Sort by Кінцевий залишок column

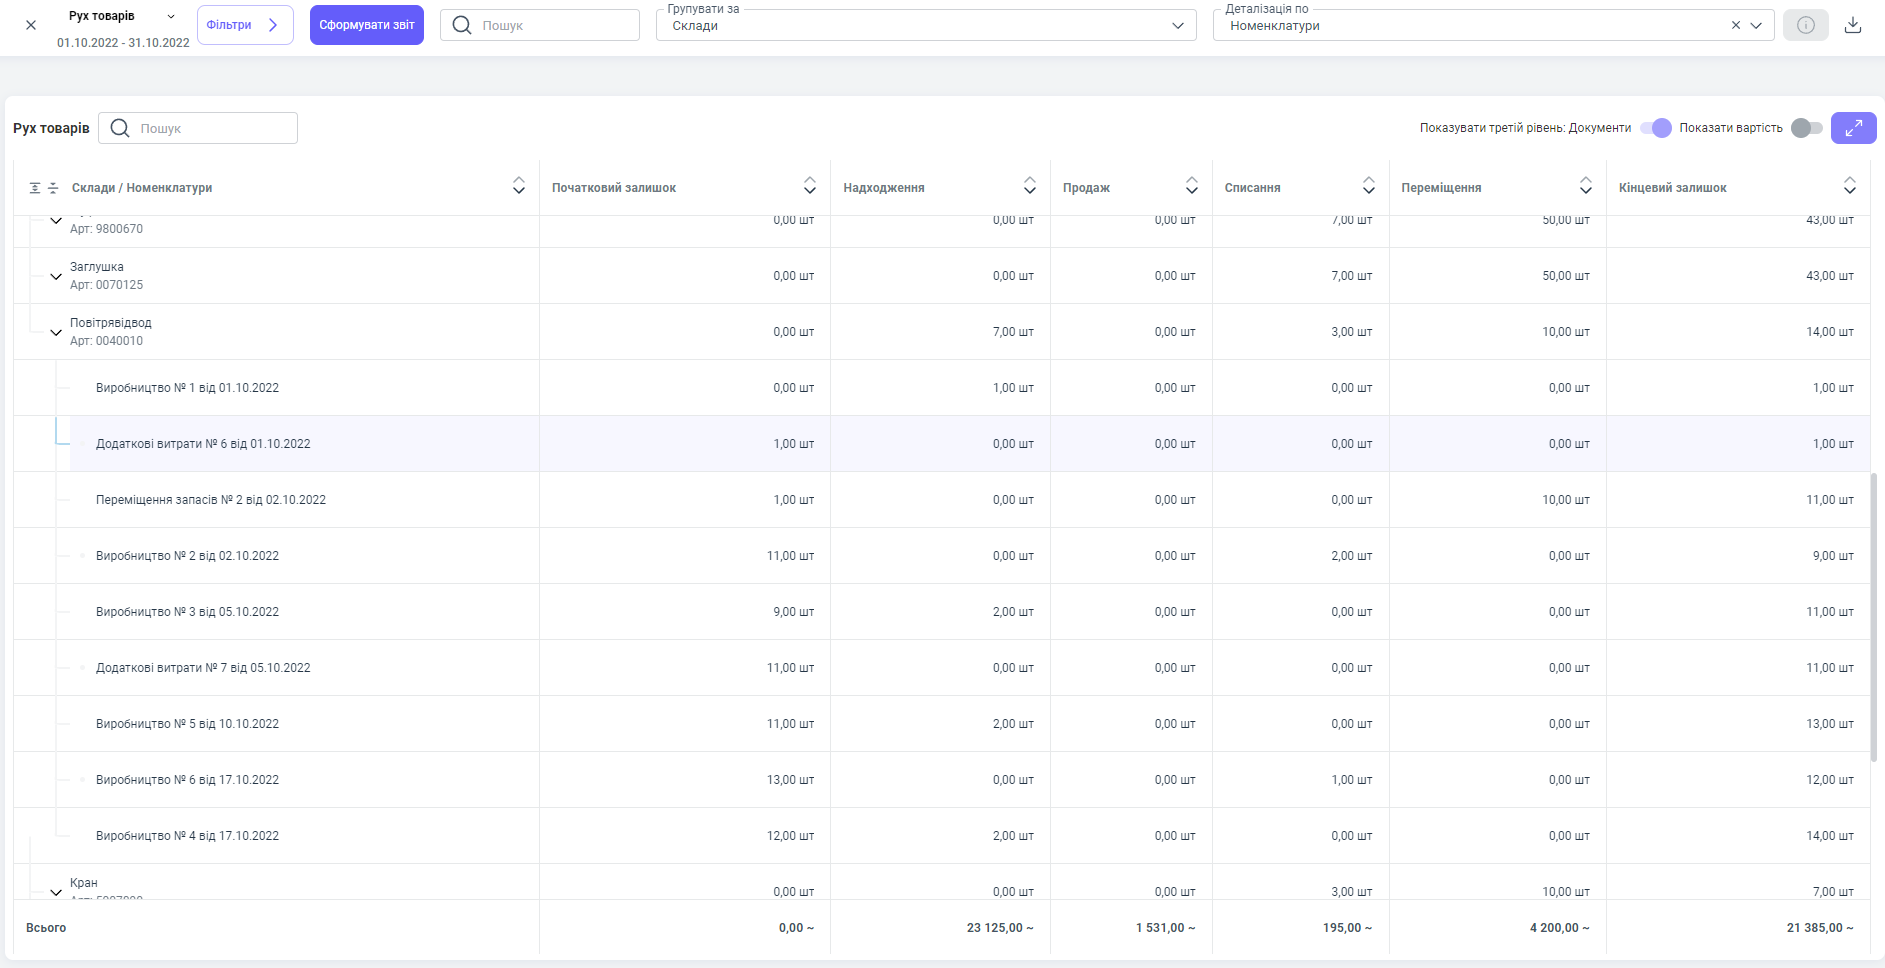tap(1849, 186)
